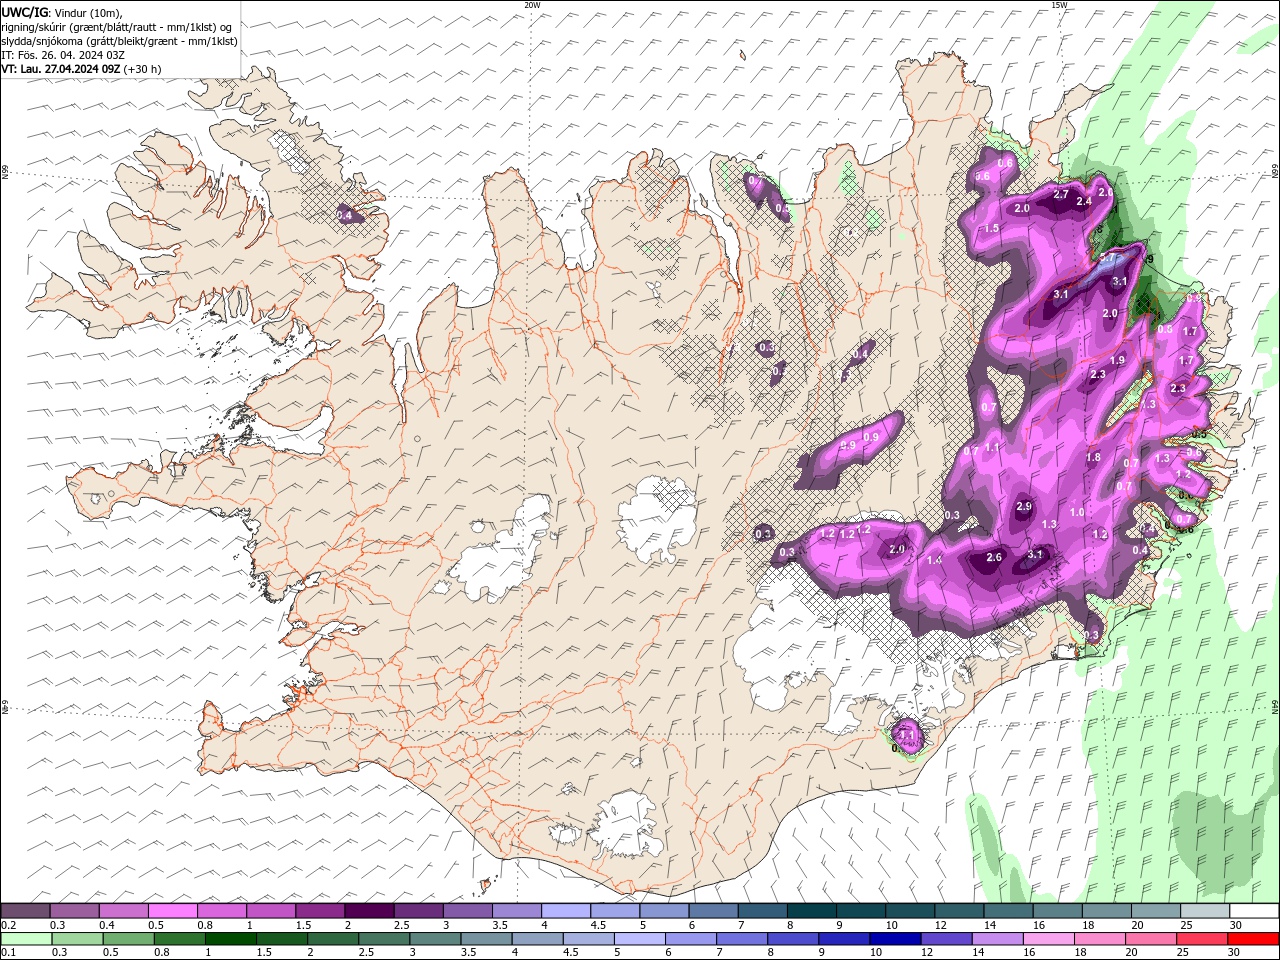The width and height of the screenshot is (1280, 960).
Task: Click the '1.4' snowfall value on map
Action: (934, 561)
